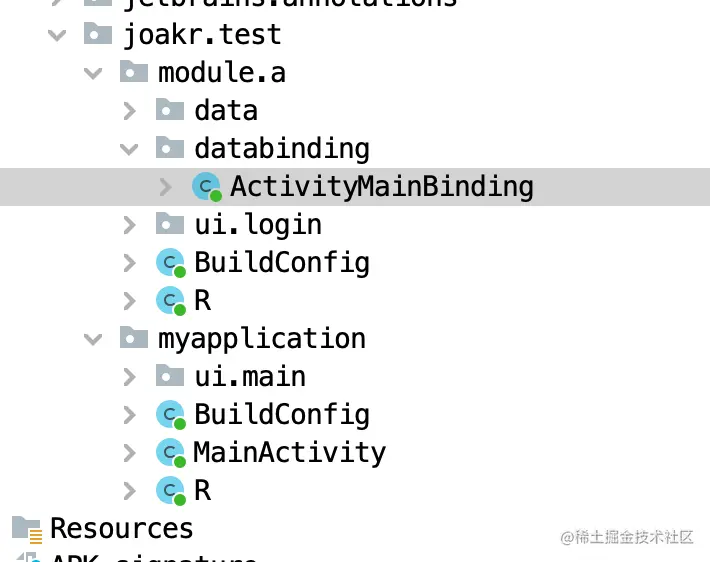
Task: Select the R class under module.a
Action: click(202, 300)
